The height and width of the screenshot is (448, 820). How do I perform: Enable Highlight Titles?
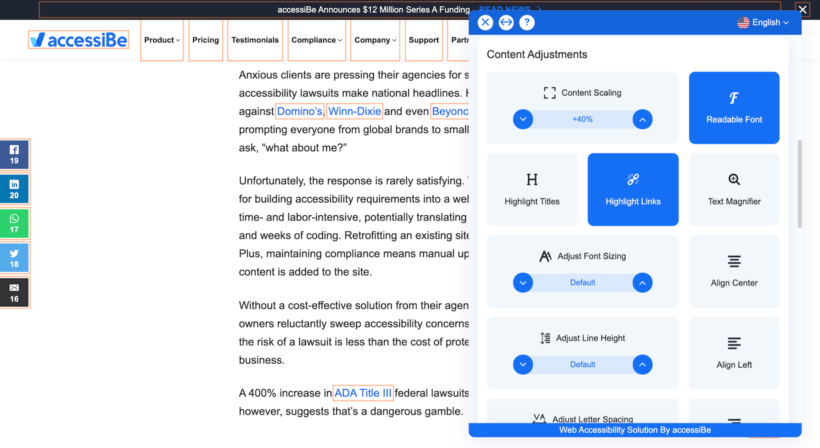click(x=532, y=189)
